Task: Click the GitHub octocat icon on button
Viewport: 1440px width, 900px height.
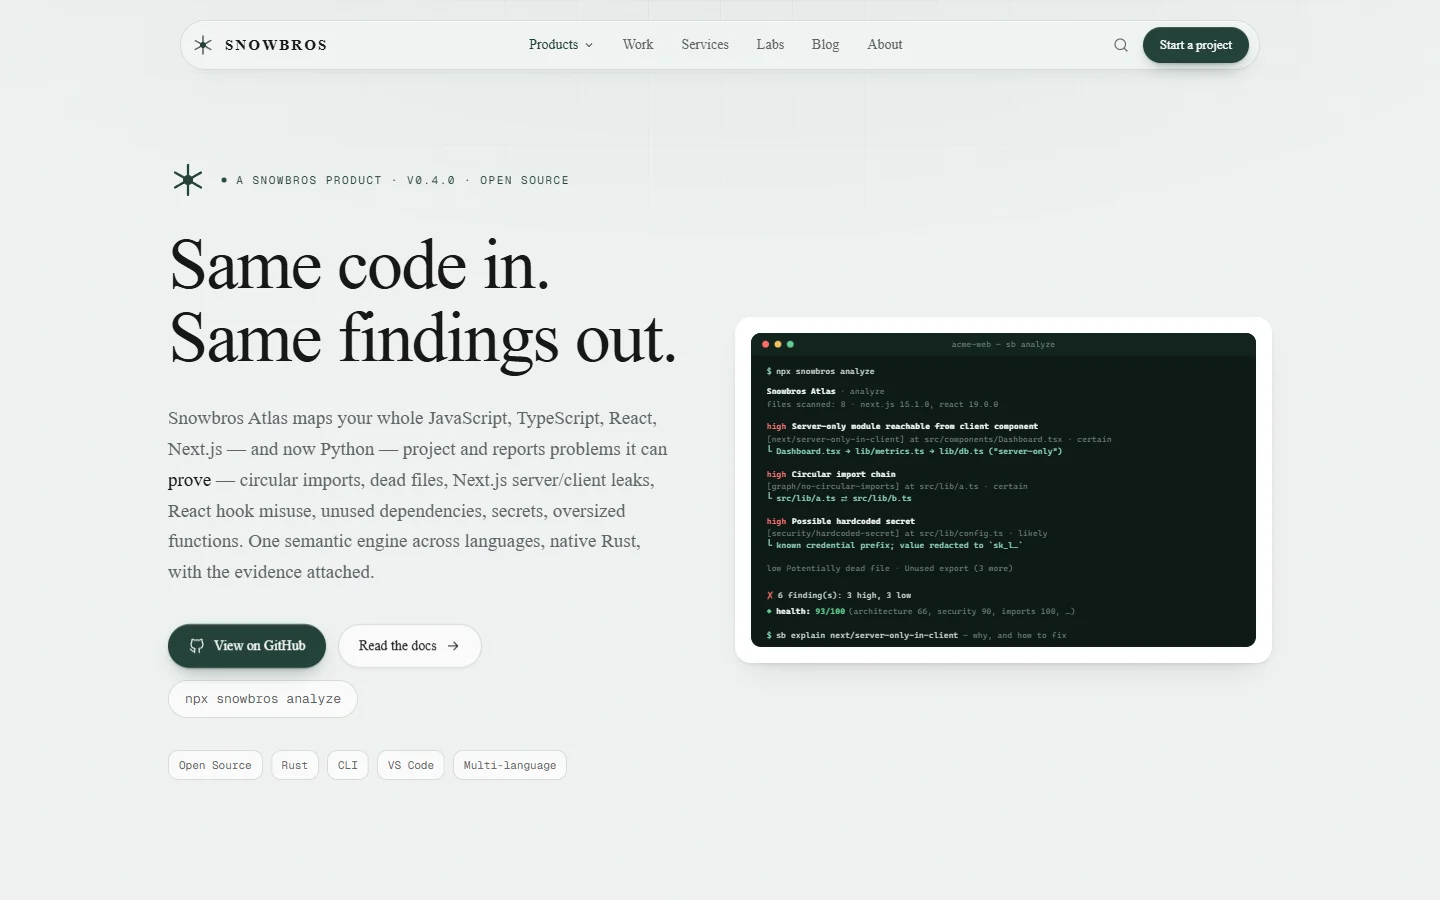Action: pos(197,646)
